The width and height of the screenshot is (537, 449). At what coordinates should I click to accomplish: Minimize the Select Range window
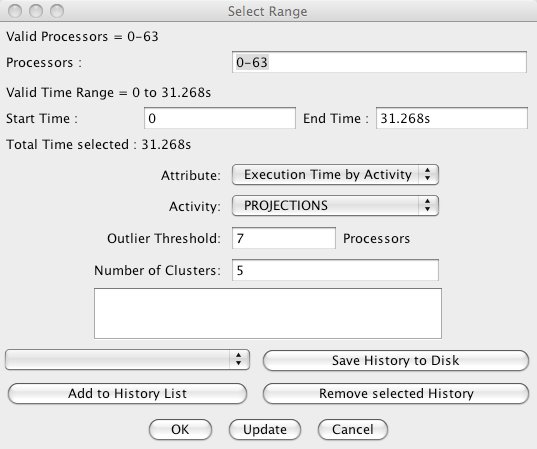tap(36, 11)
